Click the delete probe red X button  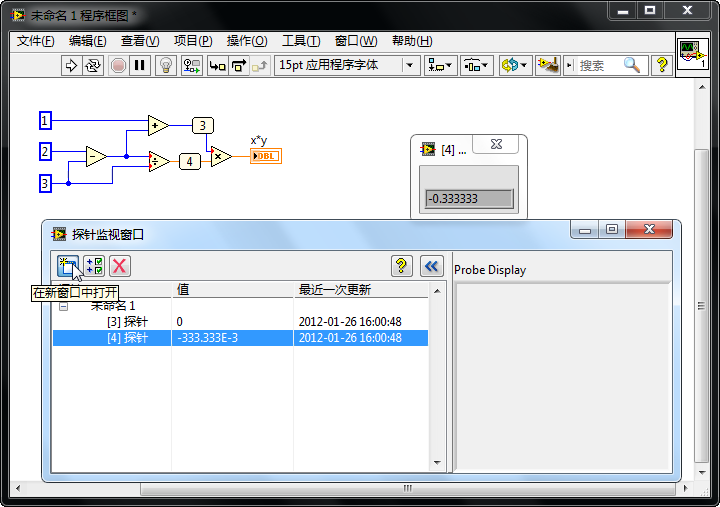point(120,265)
